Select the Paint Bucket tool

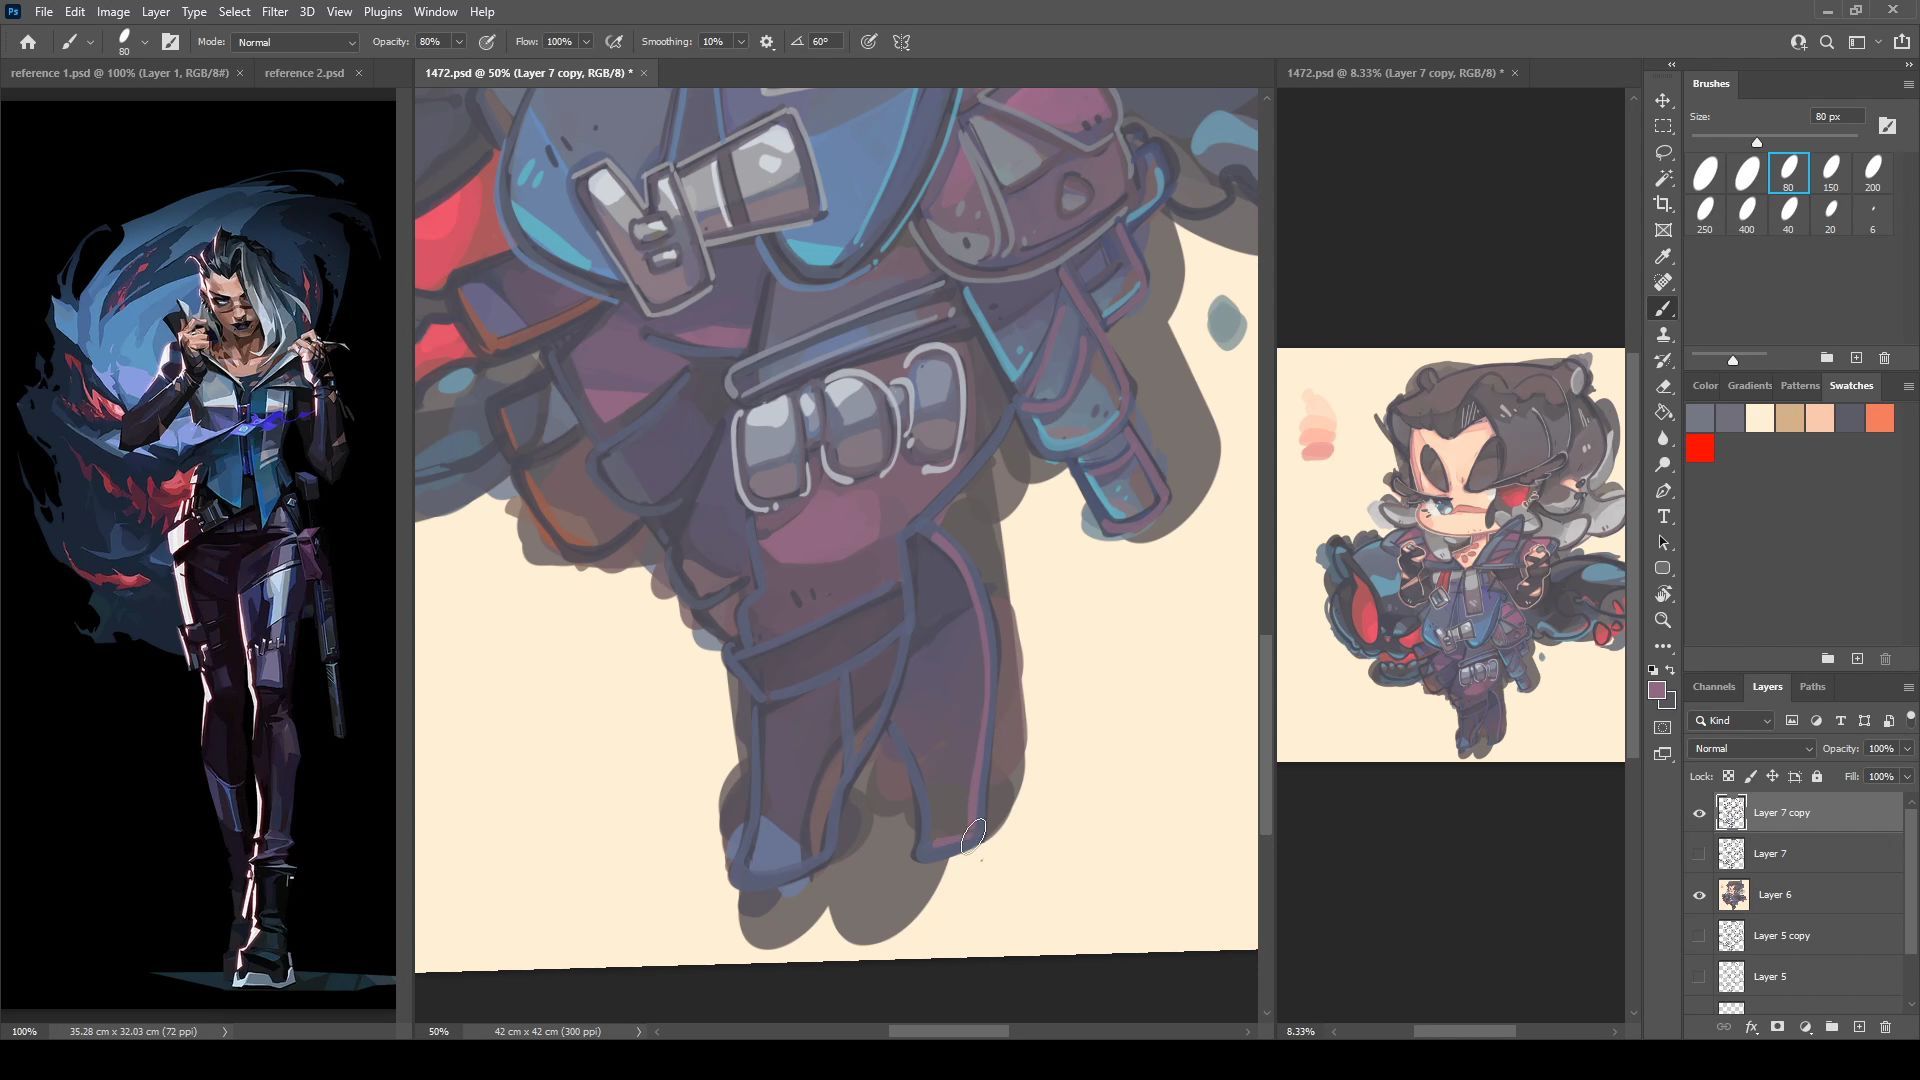point(1663,413)
